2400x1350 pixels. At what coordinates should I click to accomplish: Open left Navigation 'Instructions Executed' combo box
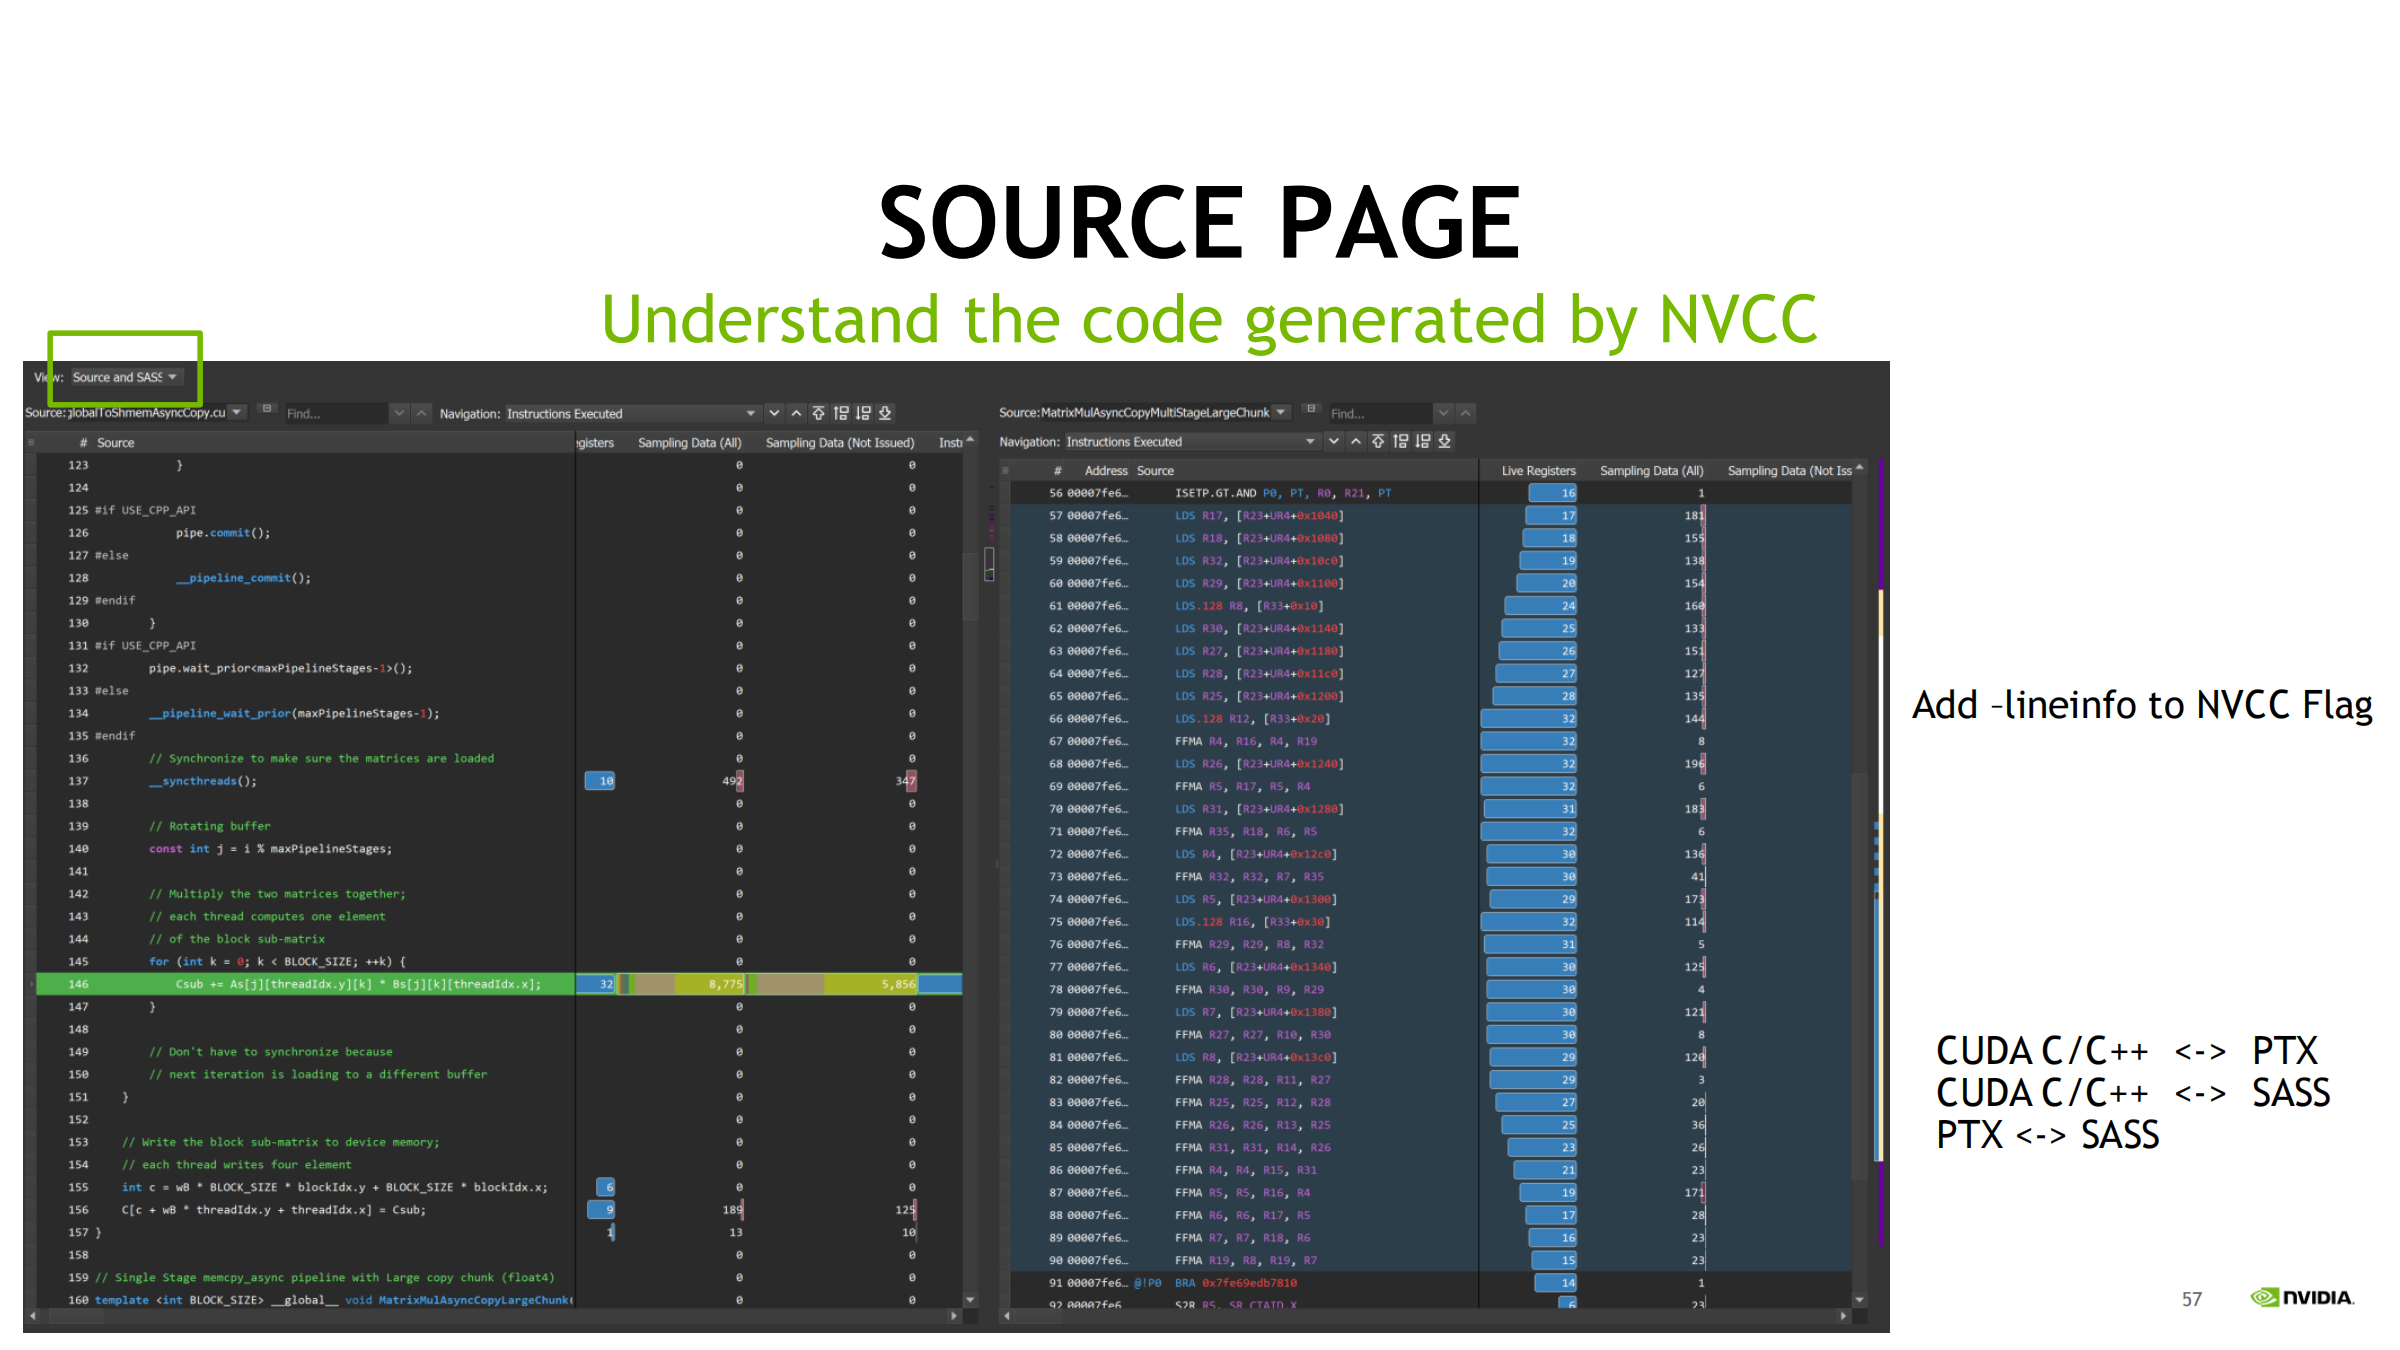pyautogui.click(x=630, y=413)
